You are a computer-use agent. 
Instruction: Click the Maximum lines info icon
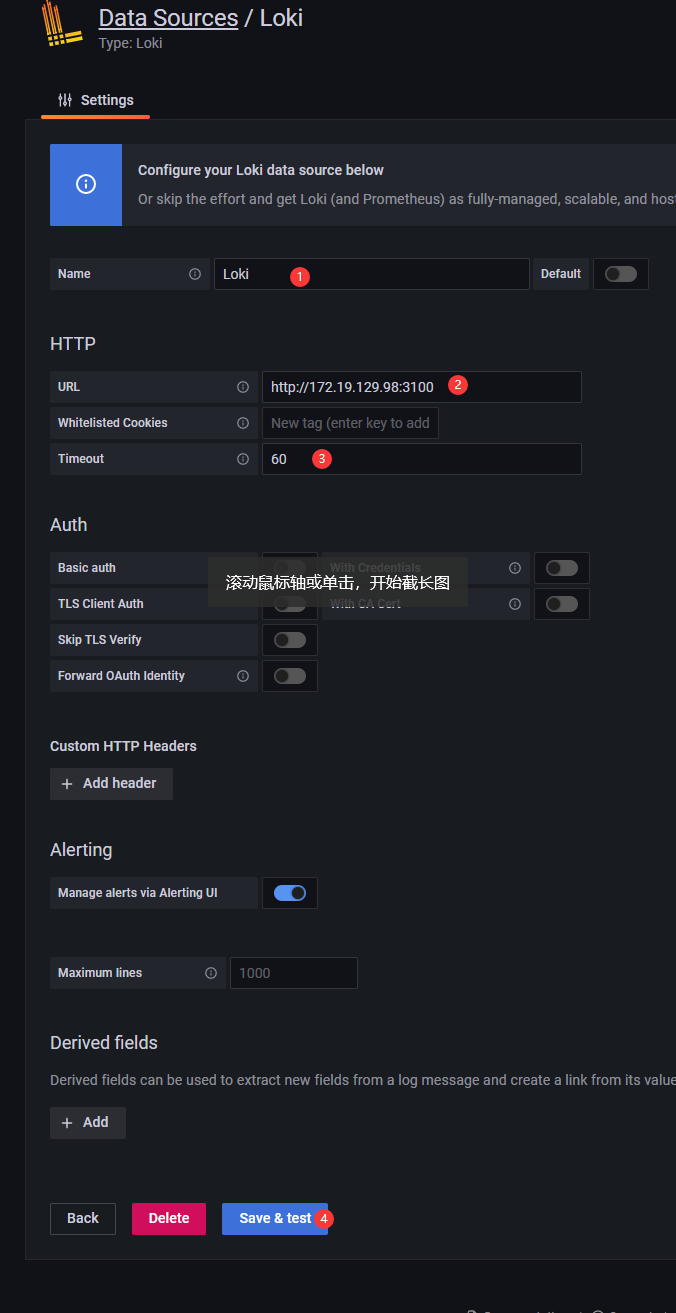pos(211,973)
